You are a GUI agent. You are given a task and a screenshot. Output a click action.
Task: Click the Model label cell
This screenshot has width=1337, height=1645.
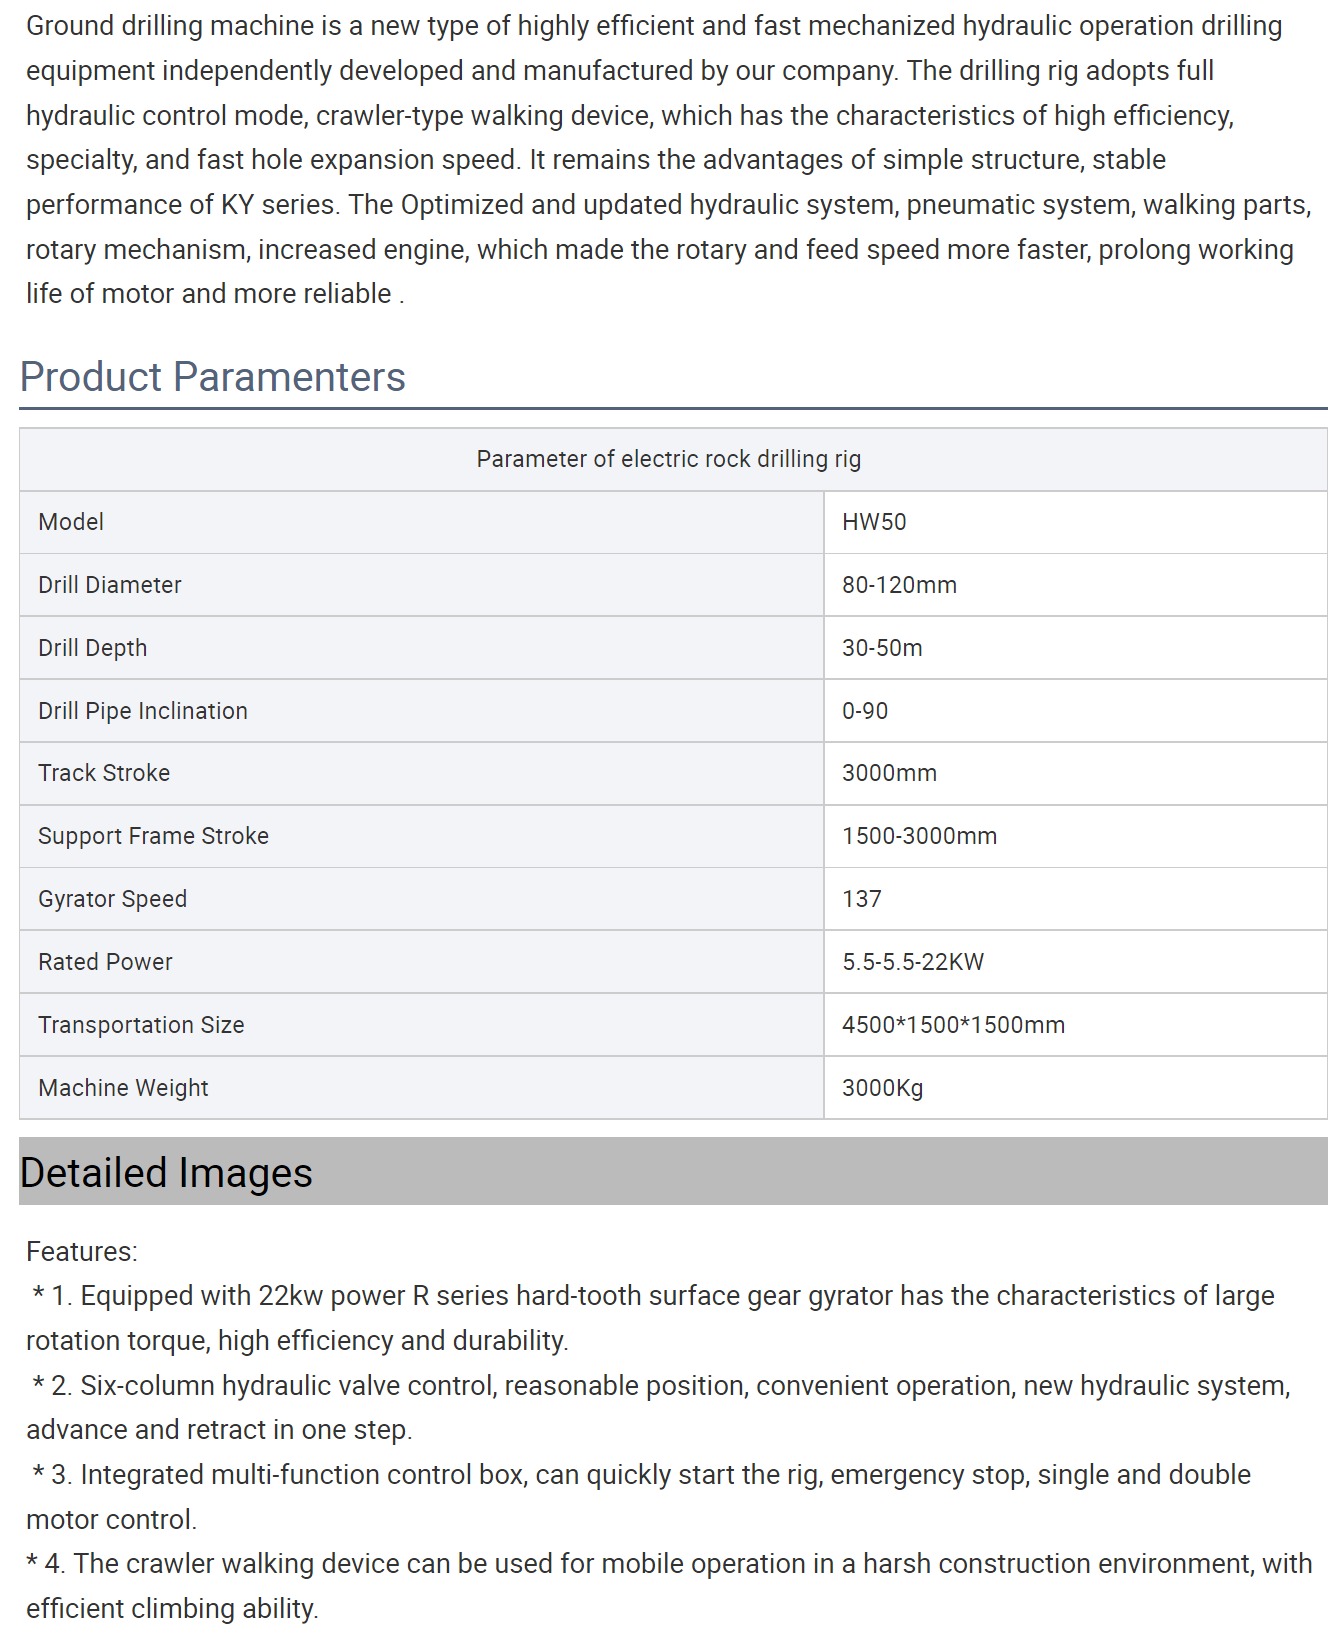(421, 522)
